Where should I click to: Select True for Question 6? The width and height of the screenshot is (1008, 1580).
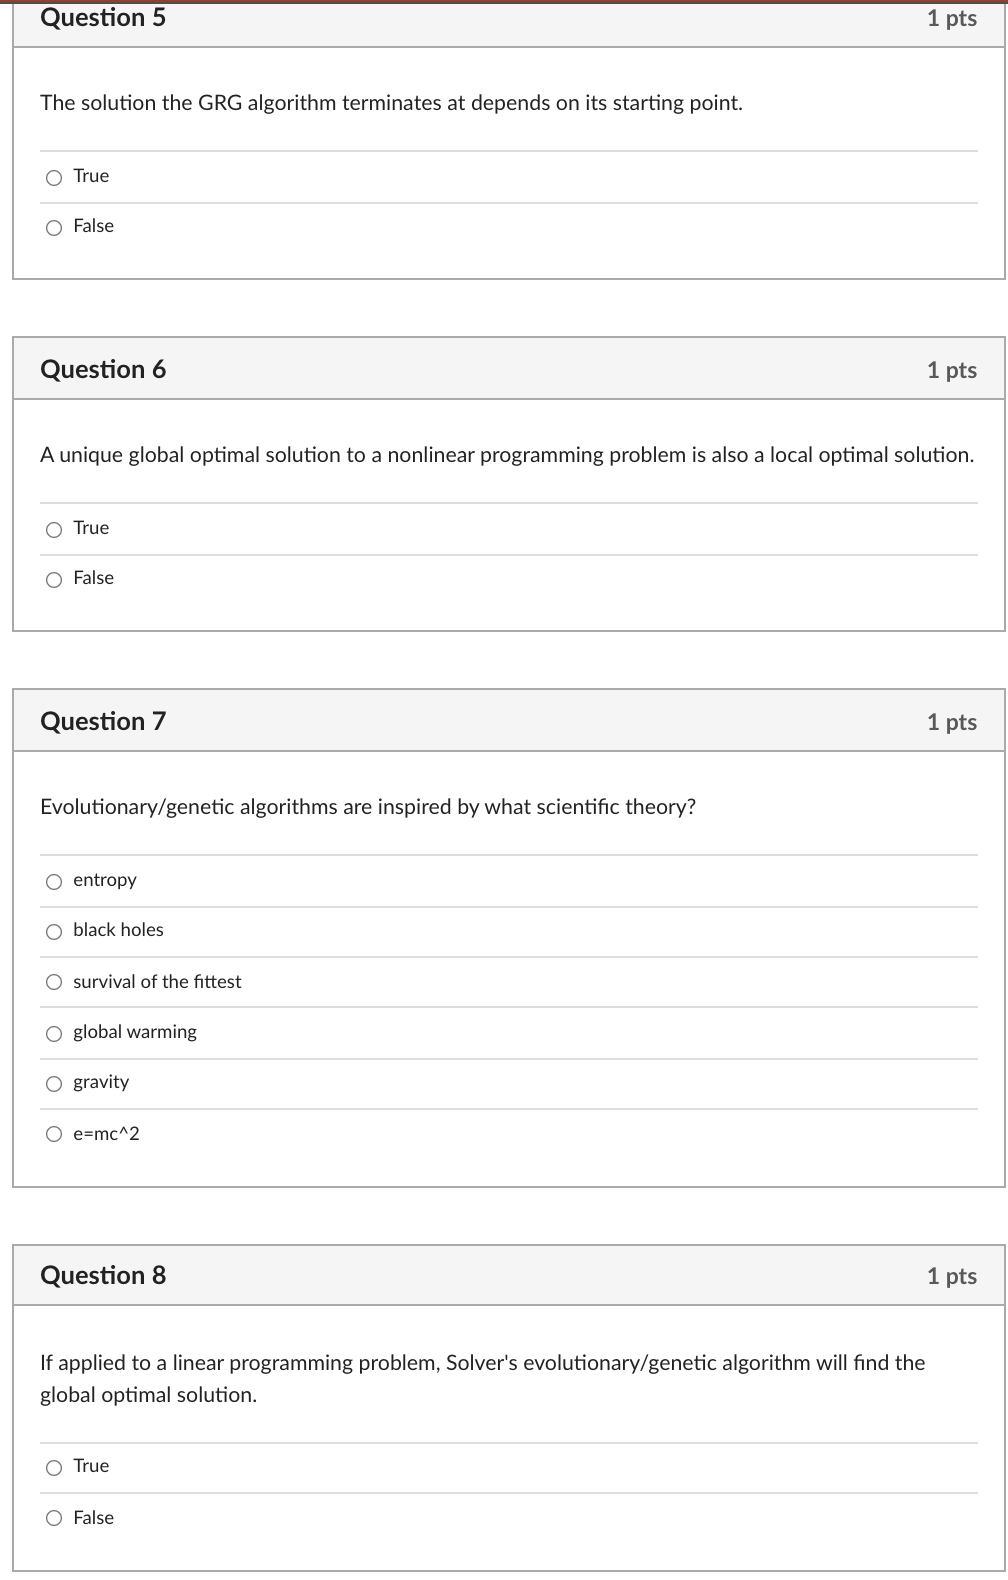(x=53, y=528)
